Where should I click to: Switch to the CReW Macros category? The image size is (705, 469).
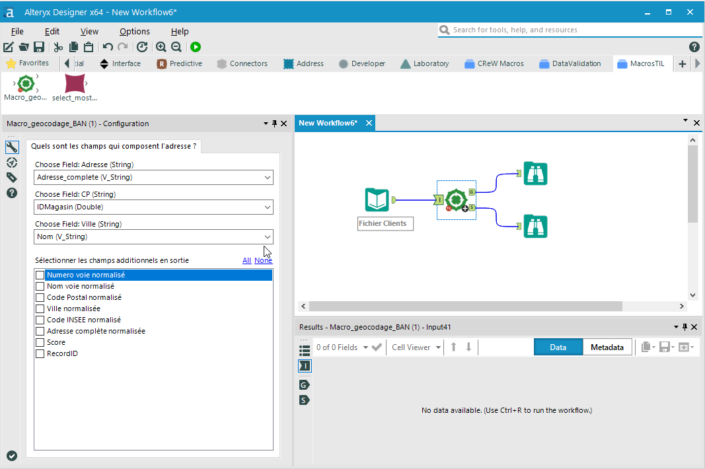tap(494, 64)
